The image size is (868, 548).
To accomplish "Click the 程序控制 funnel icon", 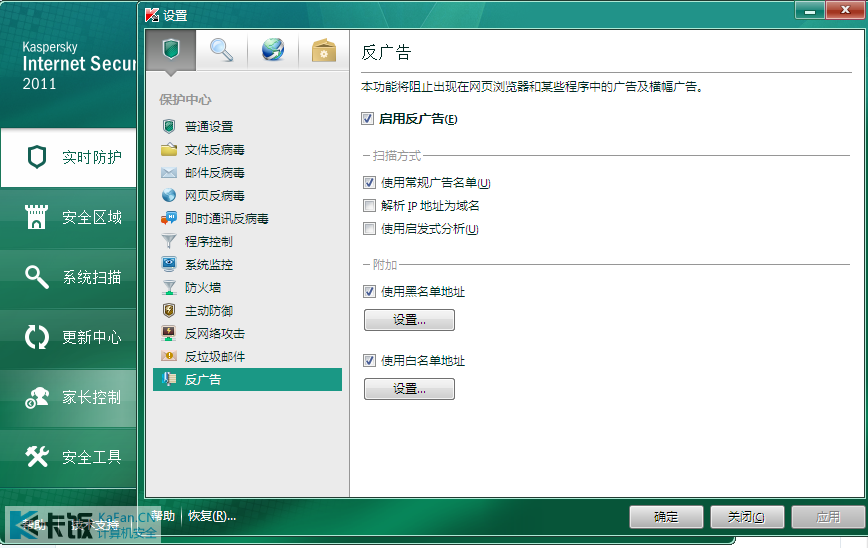I will point(169,241).
